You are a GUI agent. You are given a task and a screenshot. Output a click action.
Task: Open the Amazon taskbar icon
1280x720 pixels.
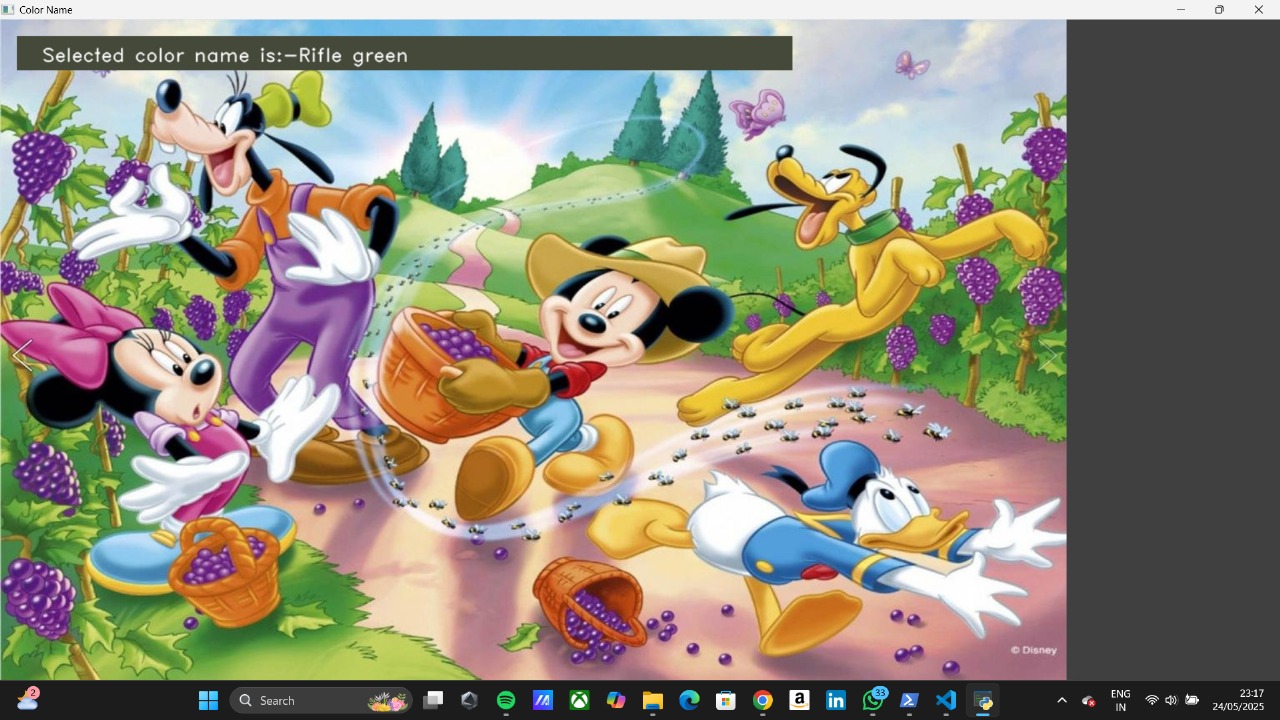[x=799, y=700]
